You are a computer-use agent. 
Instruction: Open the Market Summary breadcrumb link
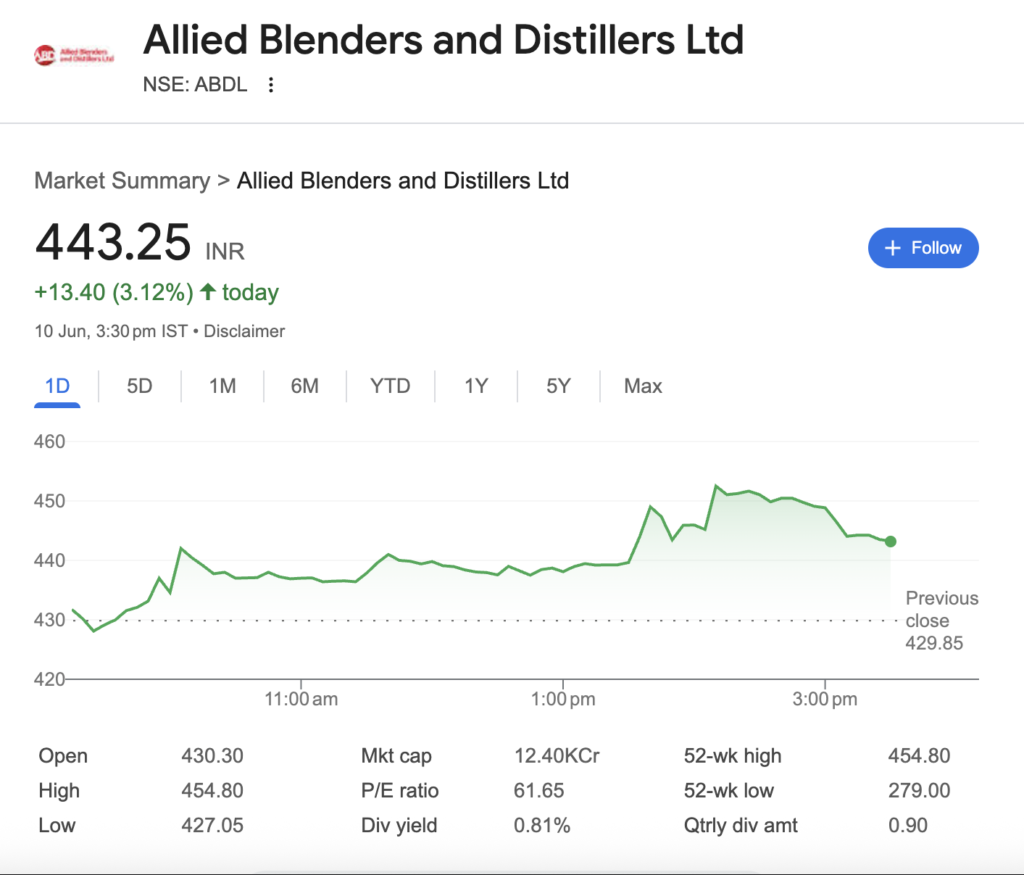[122, 181]
